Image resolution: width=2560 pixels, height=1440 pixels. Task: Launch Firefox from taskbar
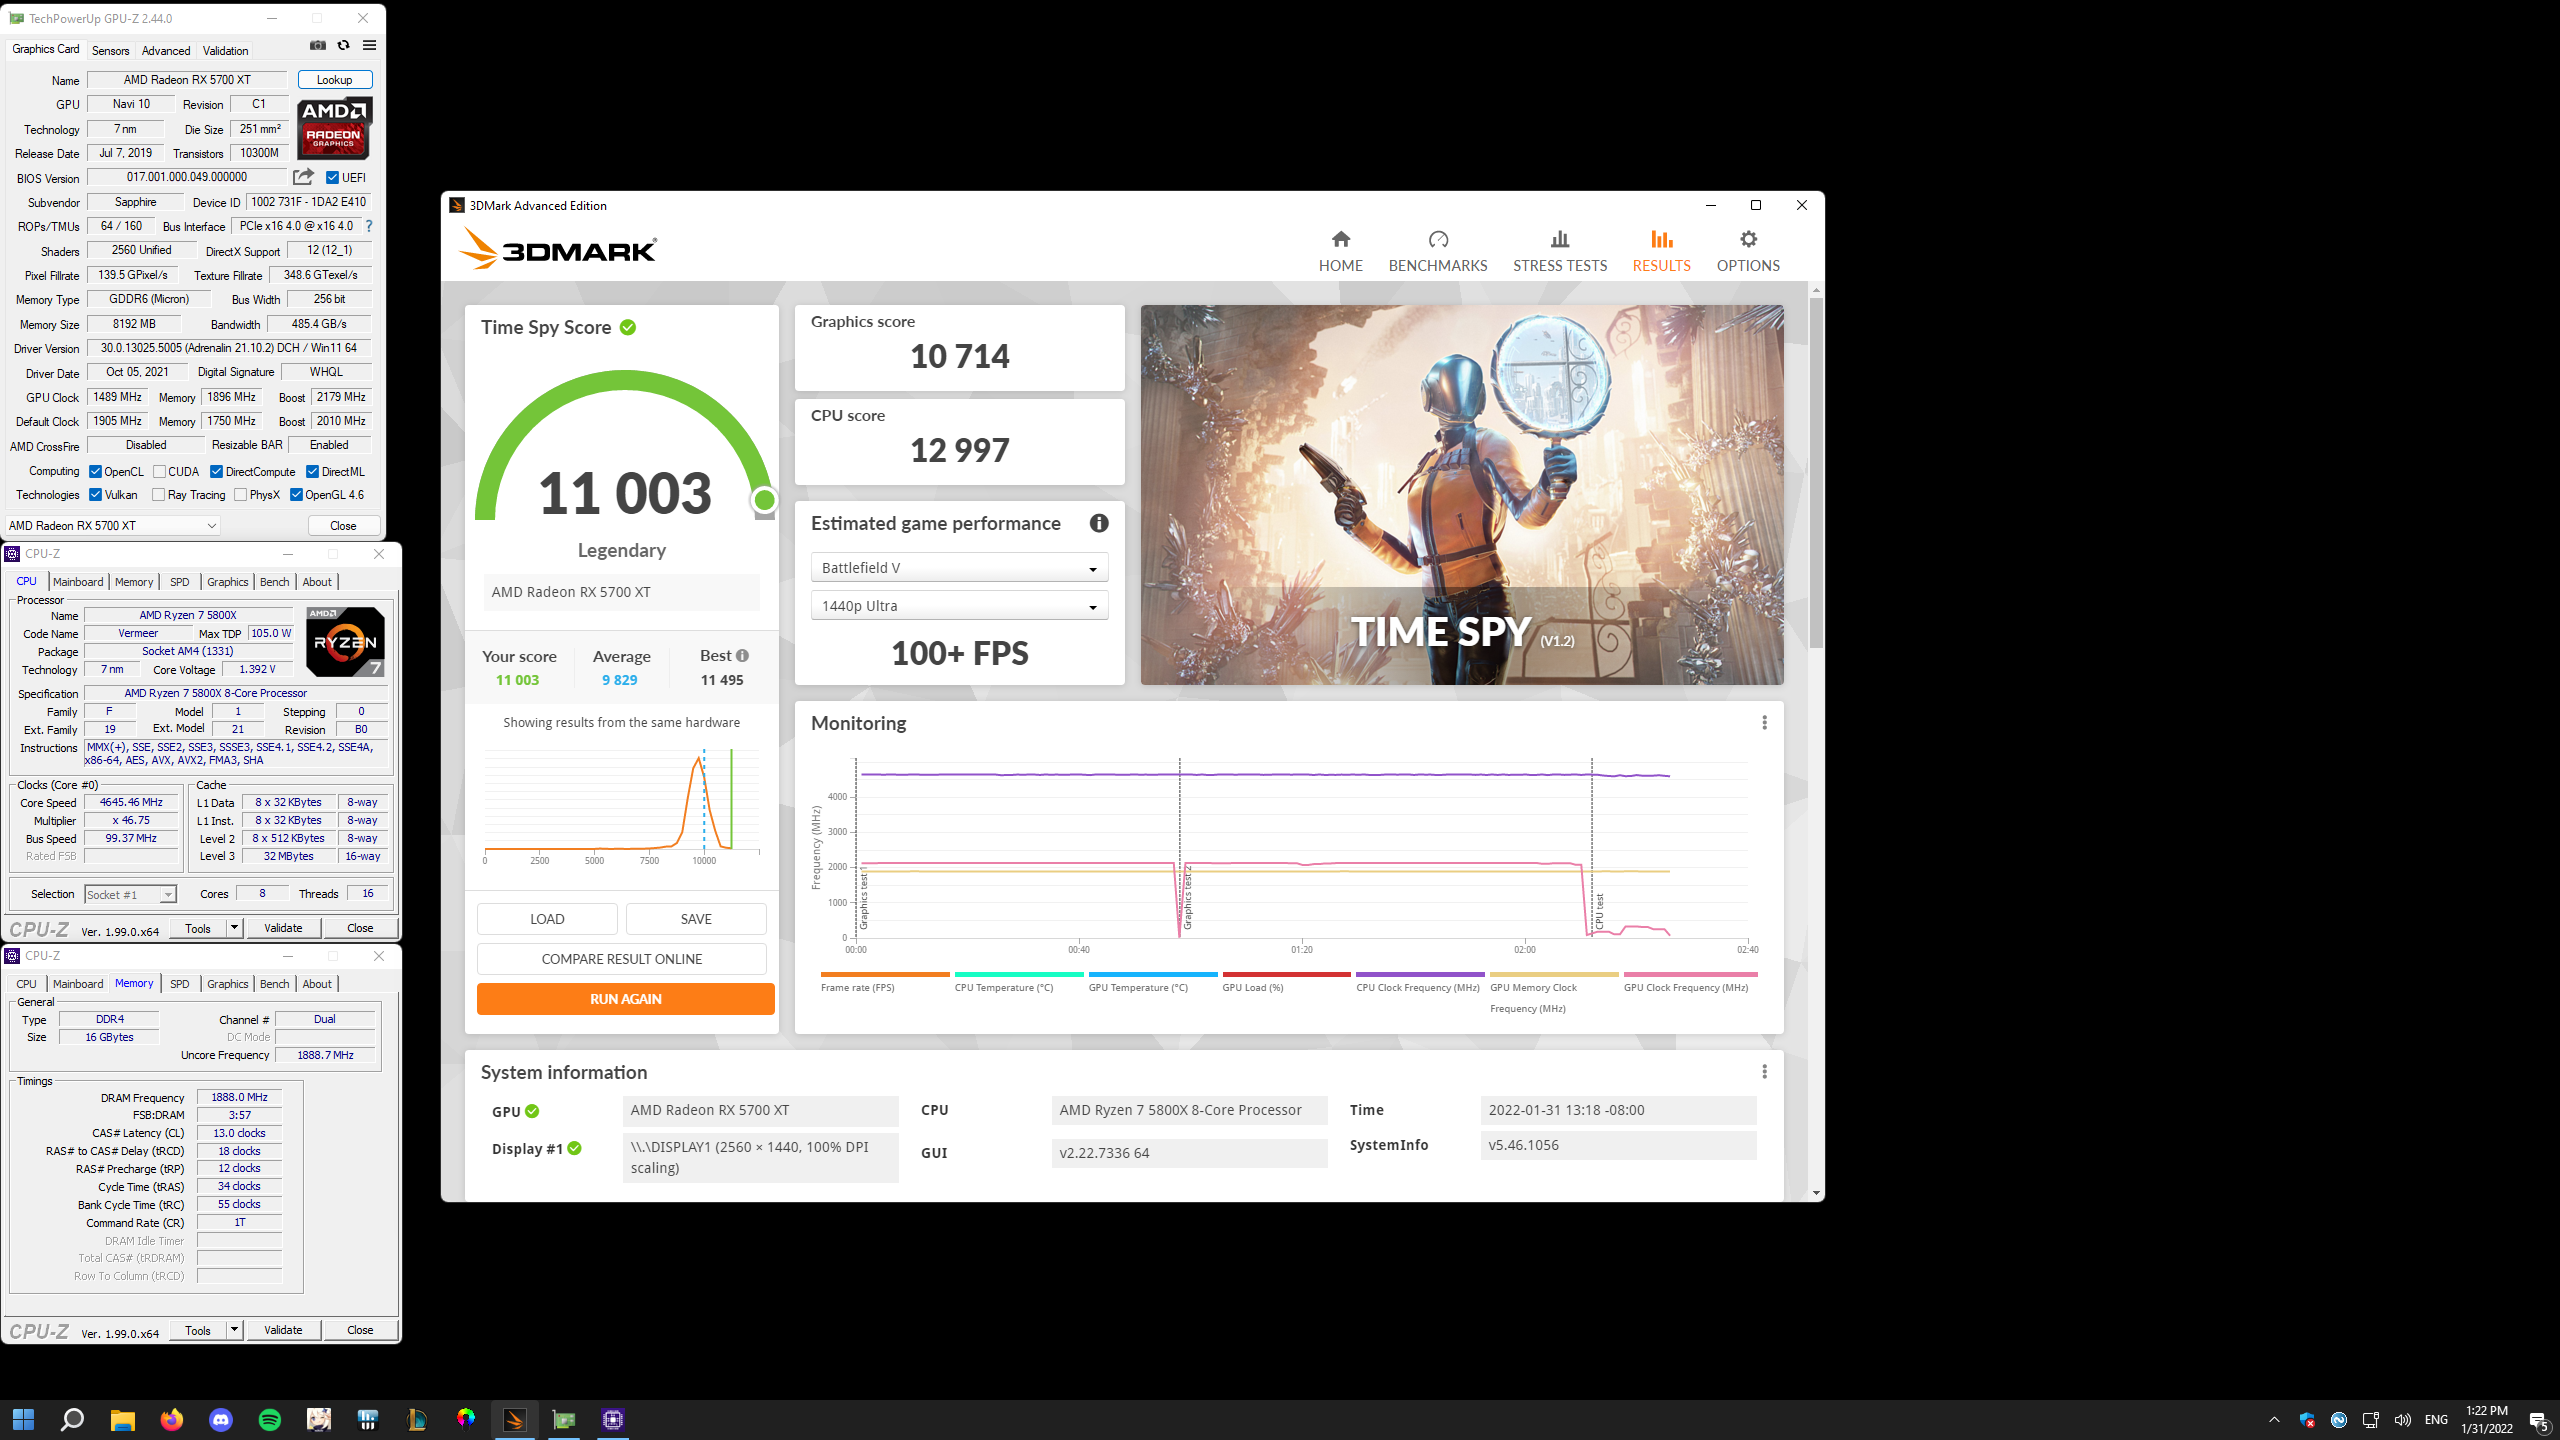172,1419
